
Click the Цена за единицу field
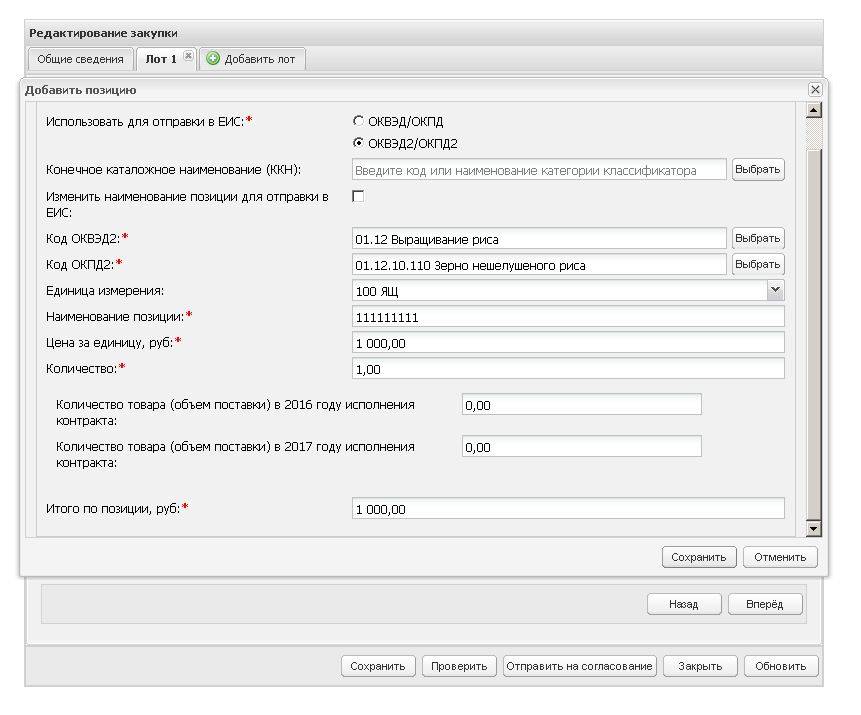568,343
